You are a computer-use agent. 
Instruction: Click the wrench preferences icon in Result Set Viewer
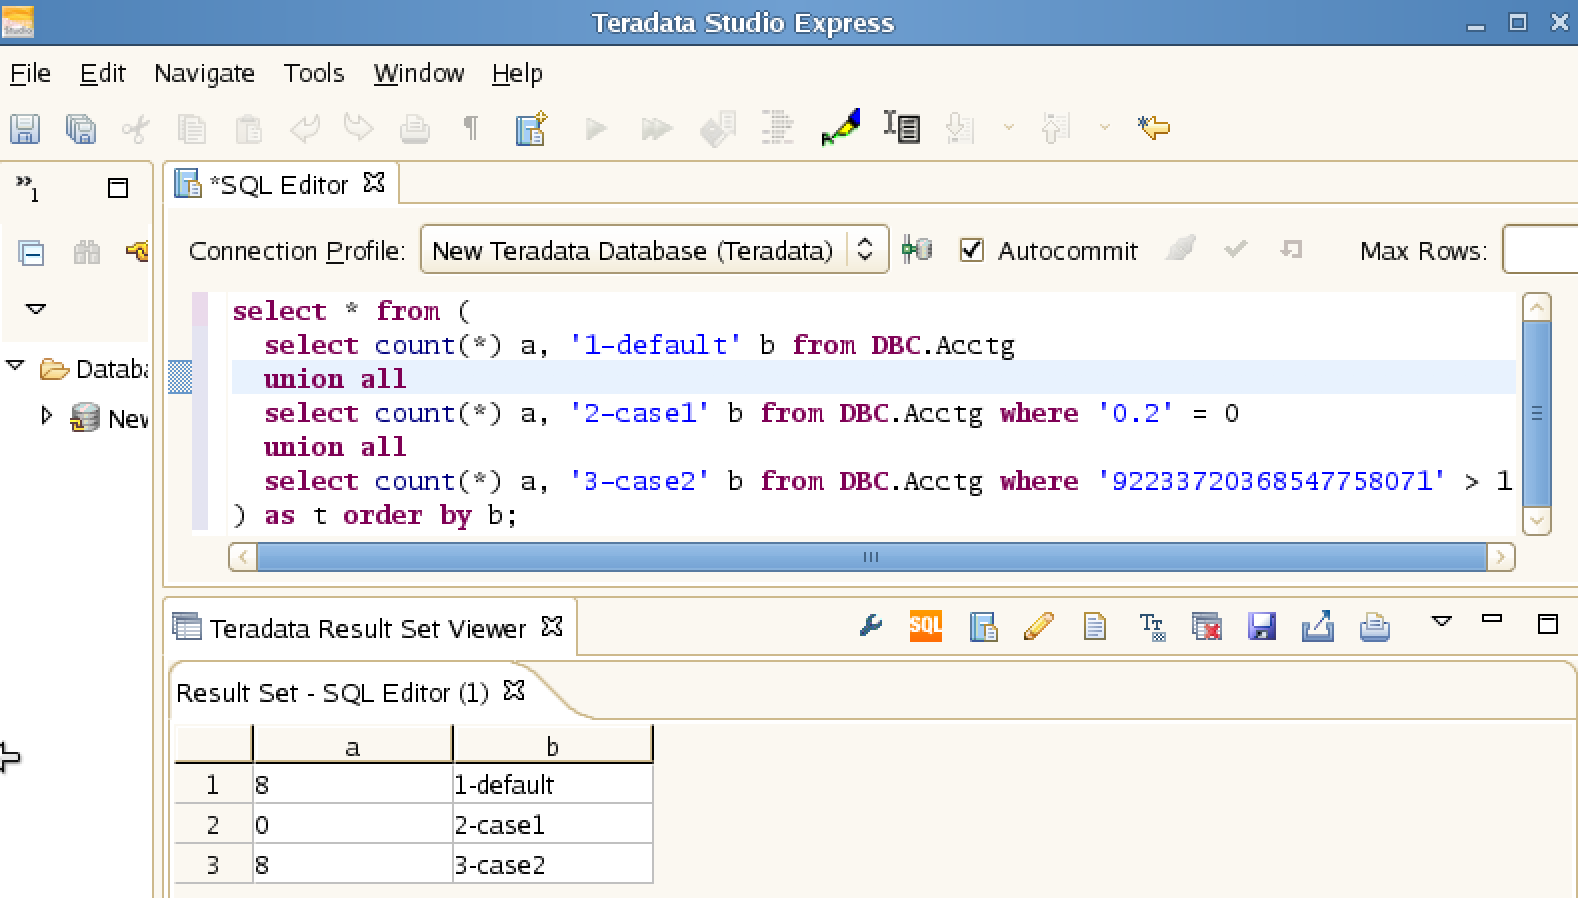871,627
